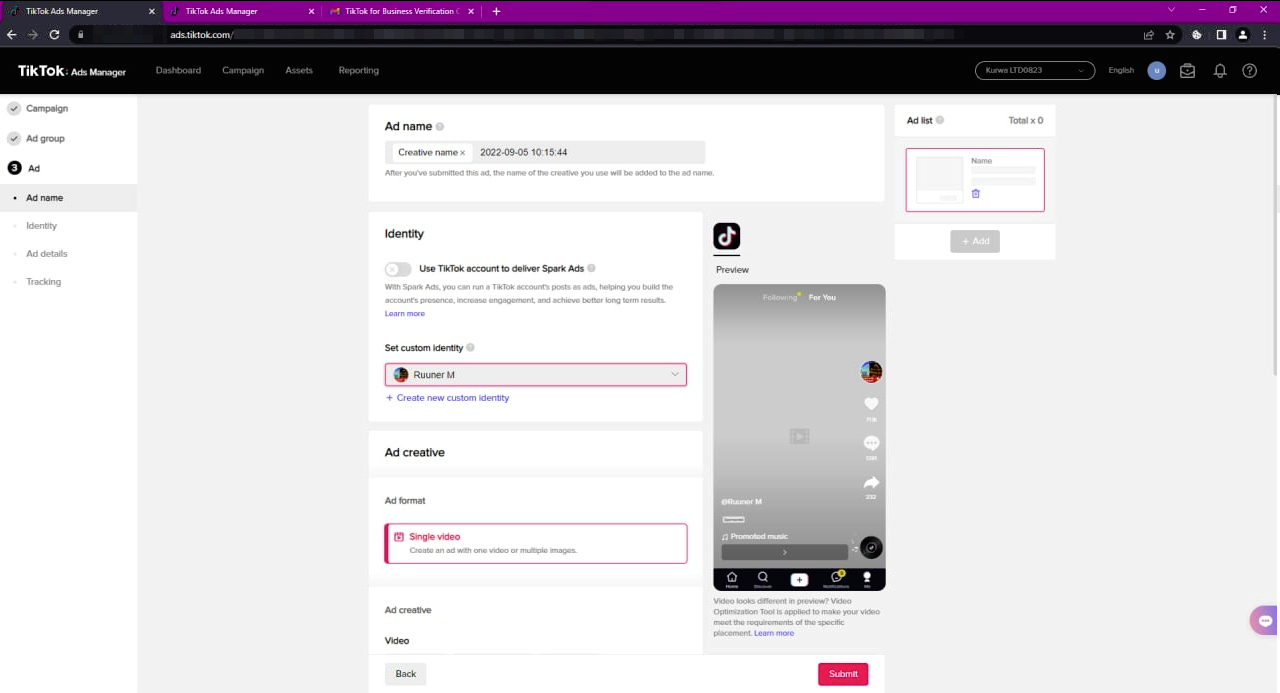Switch to the second TikTok Ads Manager tab
This screenshot has height=693, width=1280.
[x=241, y=11]
